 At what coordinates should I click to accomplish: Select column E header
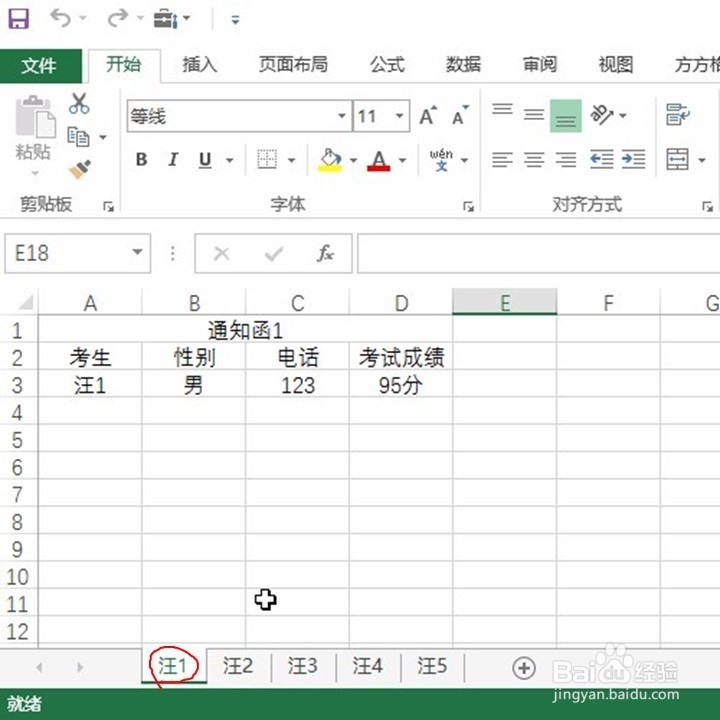[505, 302]
